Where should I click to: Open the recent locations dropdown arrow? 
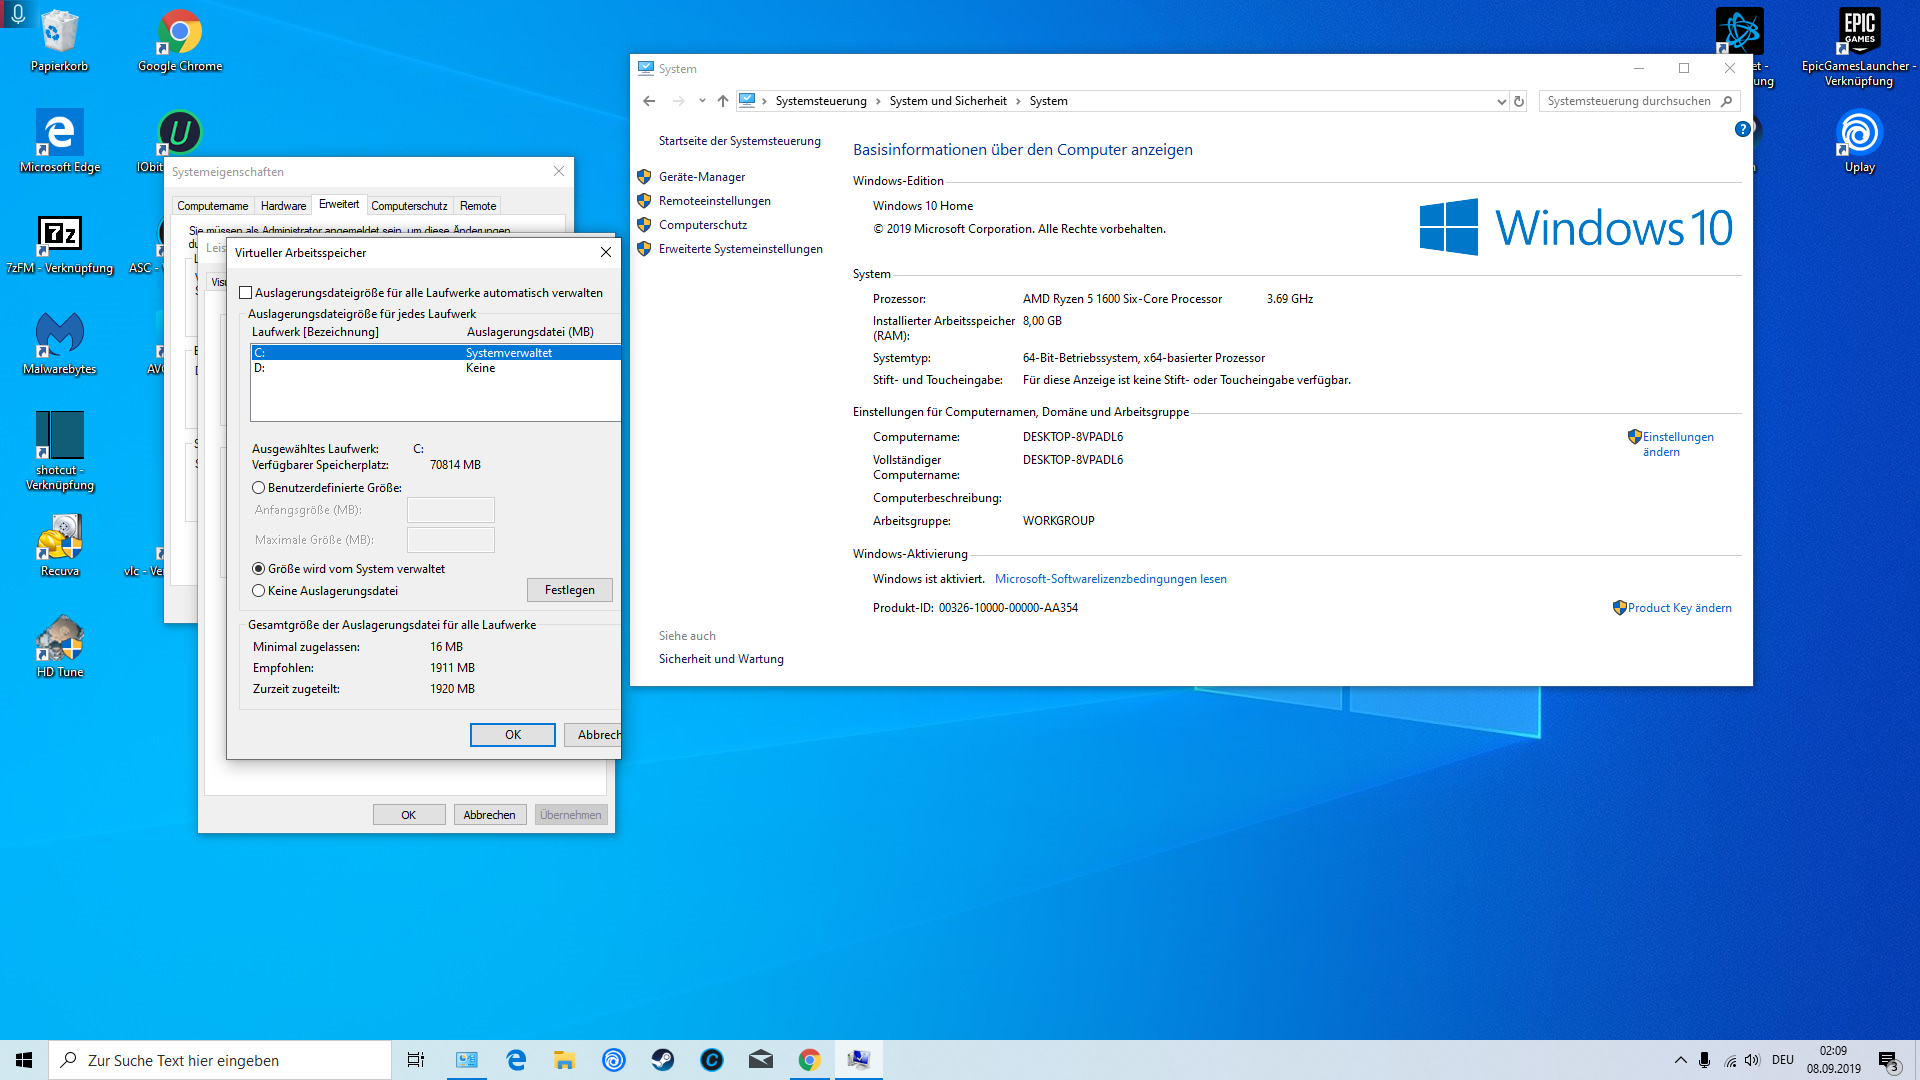click(702, 101)
